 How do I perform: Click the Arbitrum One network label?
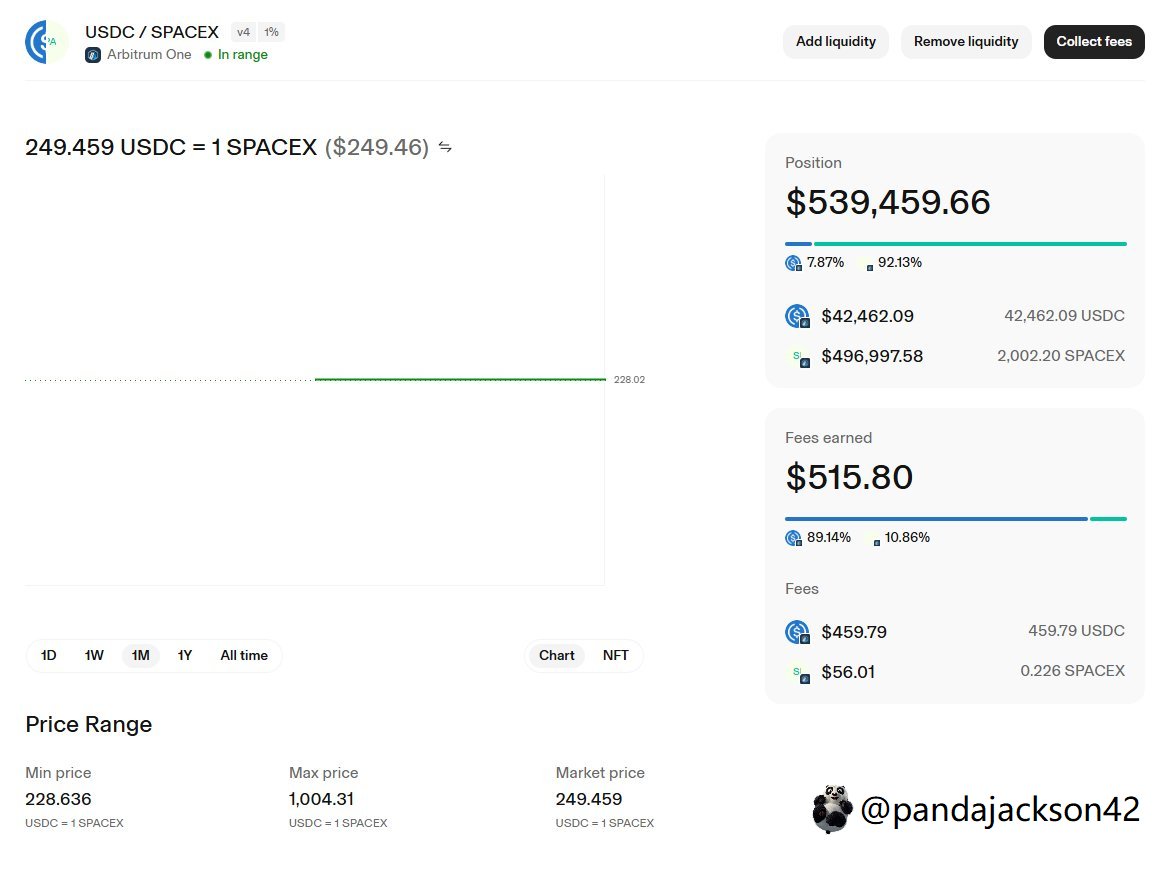coord(149,55)
